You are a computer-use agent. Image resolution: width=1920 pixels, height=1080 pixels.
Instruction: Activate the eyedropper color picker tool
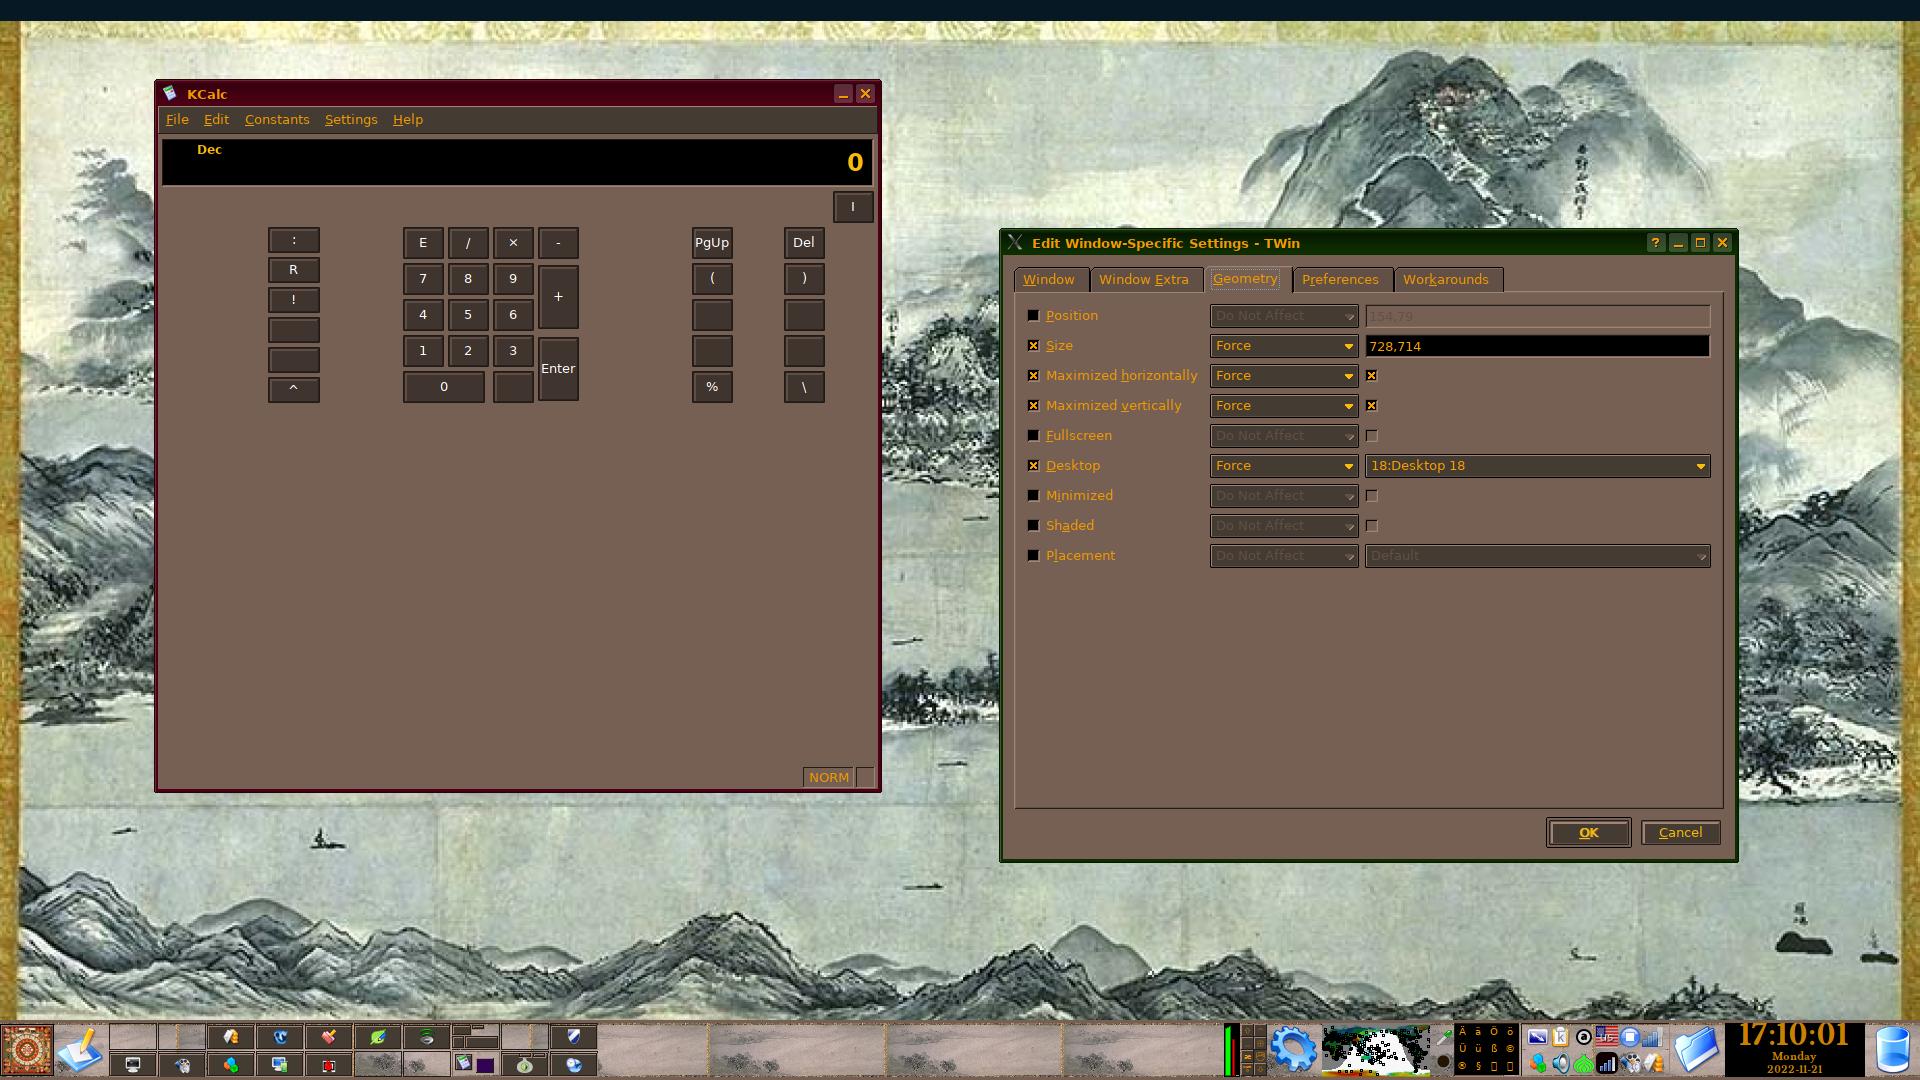tap(1444, 1036)
